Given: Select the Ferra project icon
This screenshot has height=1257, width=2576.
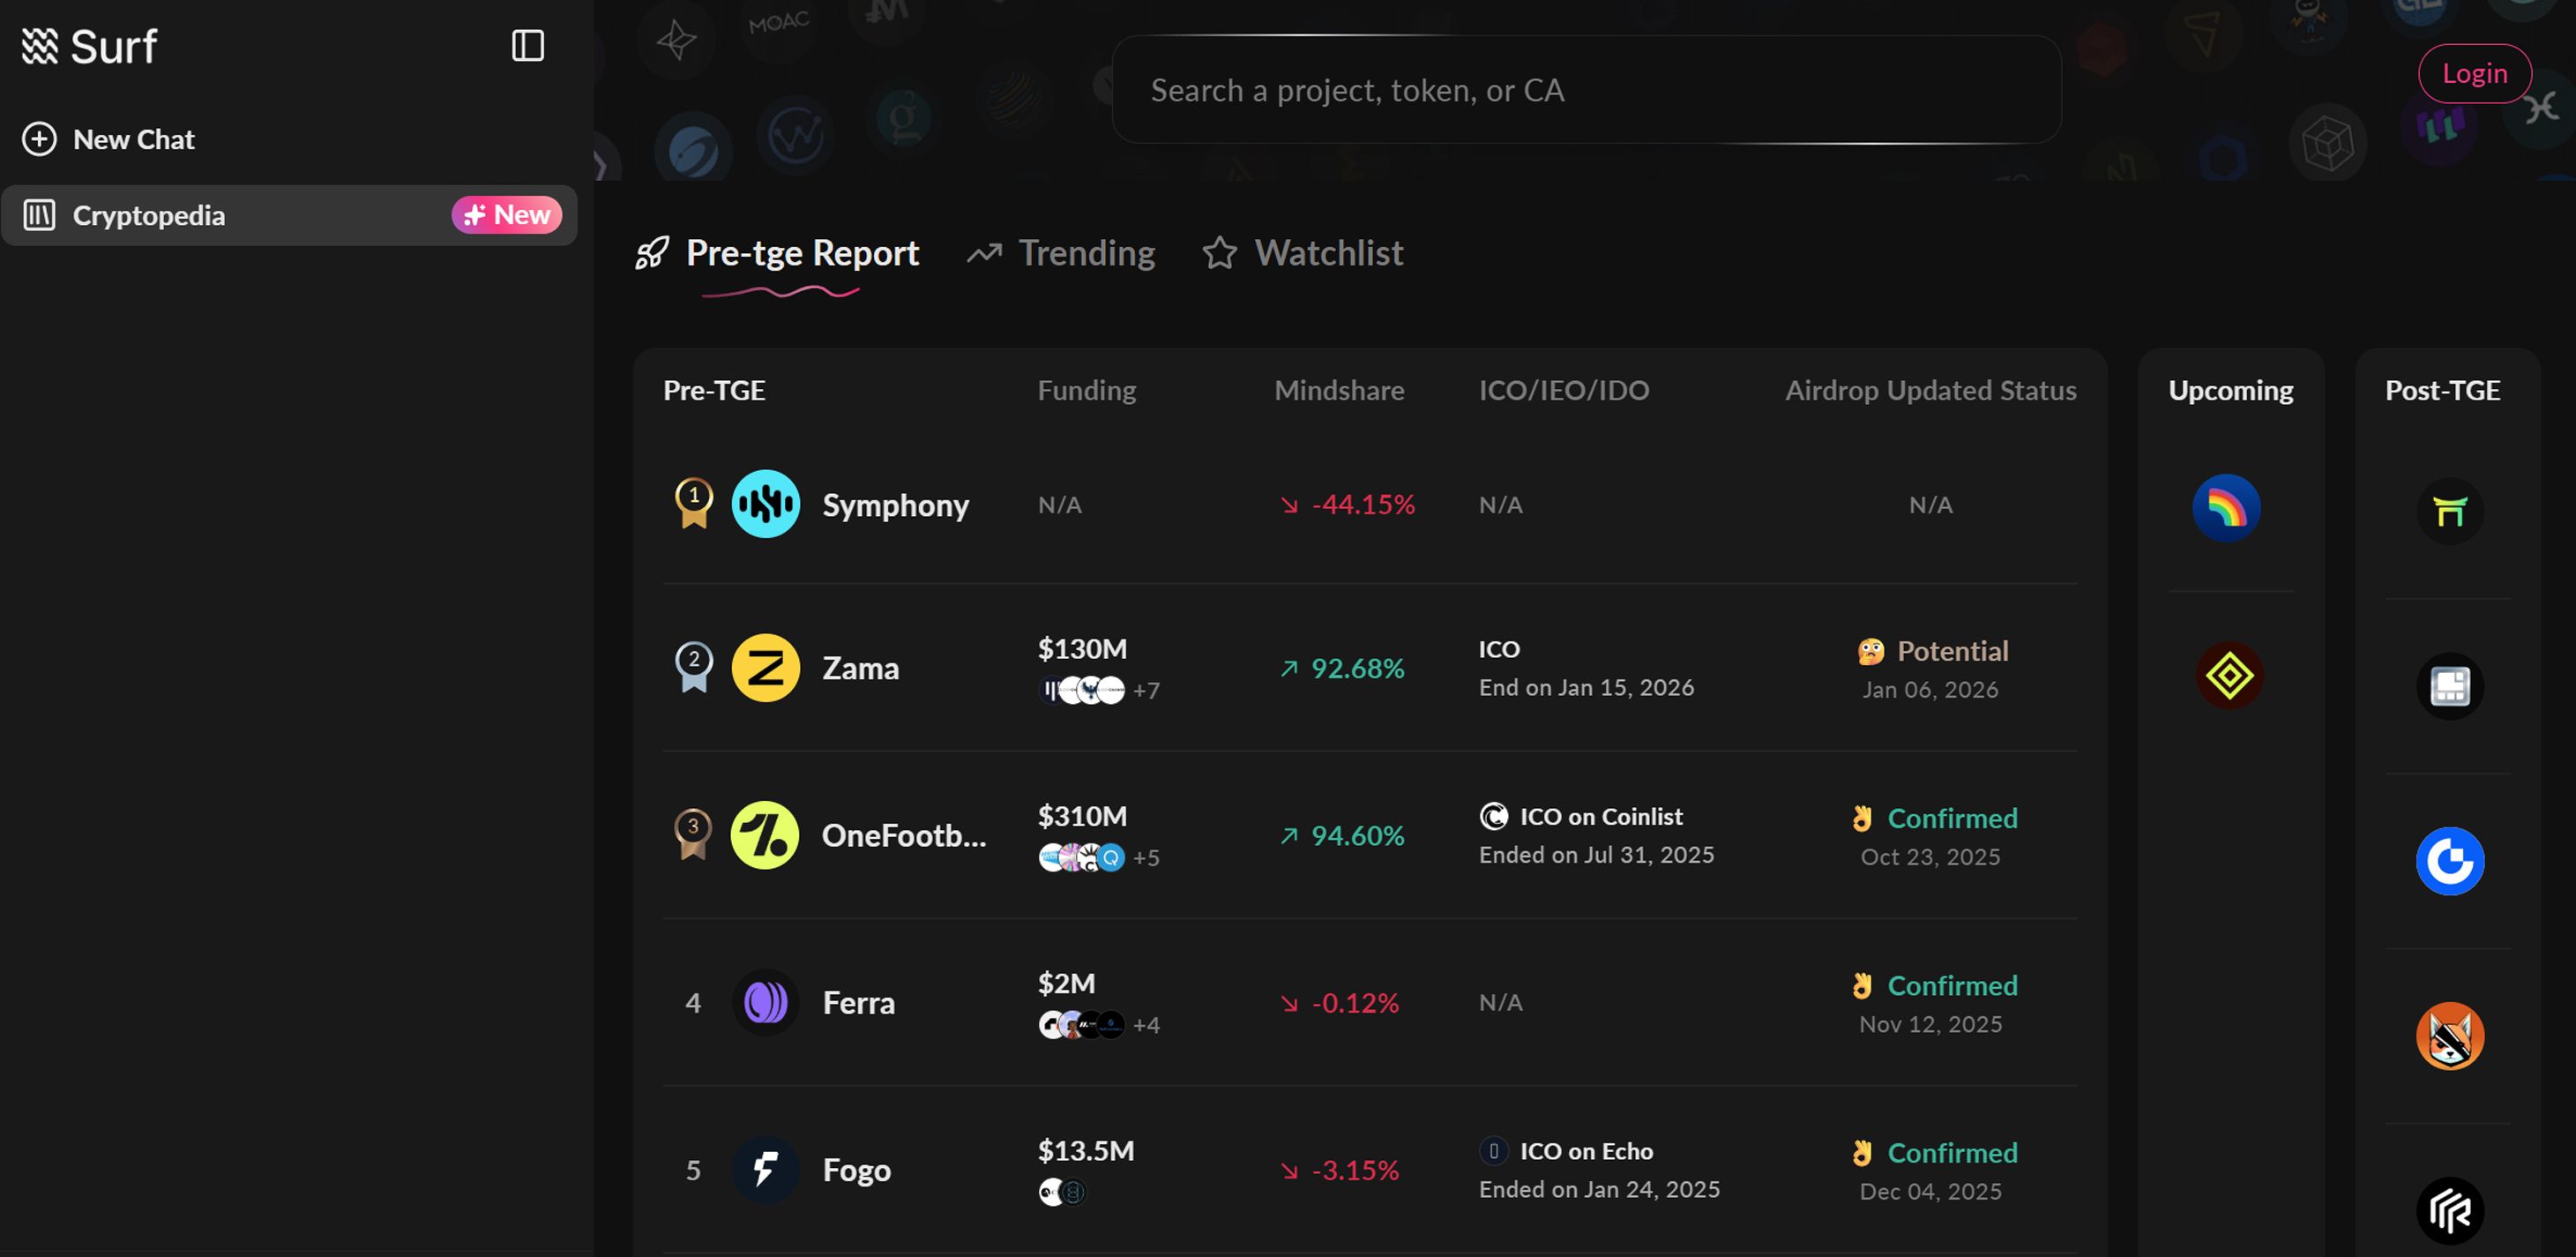Looking at the screenshot, I should click(765, 1002).
